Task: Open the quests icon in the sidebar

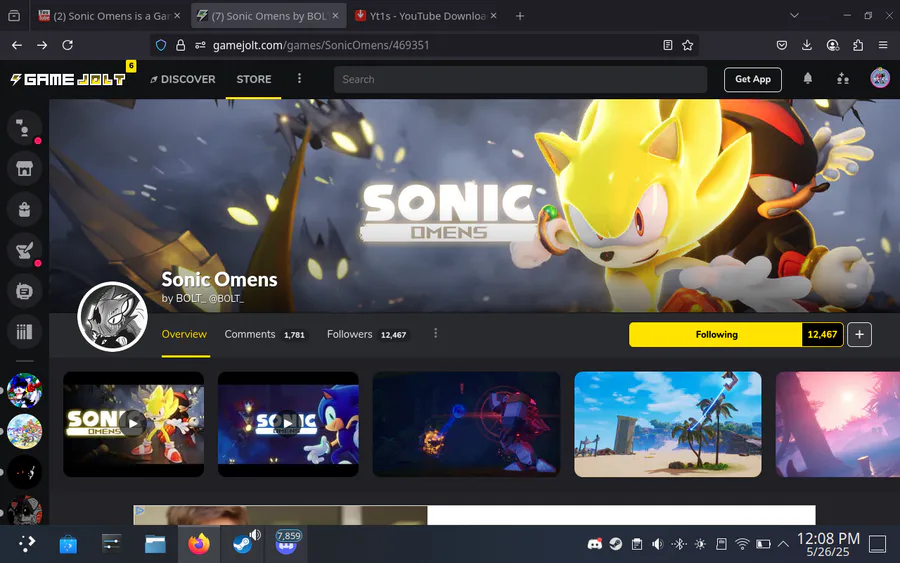Action: 24,250
